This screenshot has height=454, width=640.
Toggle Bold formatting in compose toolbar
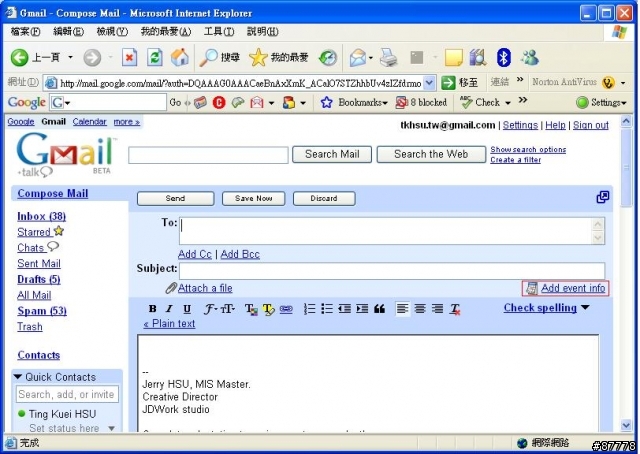click(x=153, y=309)
